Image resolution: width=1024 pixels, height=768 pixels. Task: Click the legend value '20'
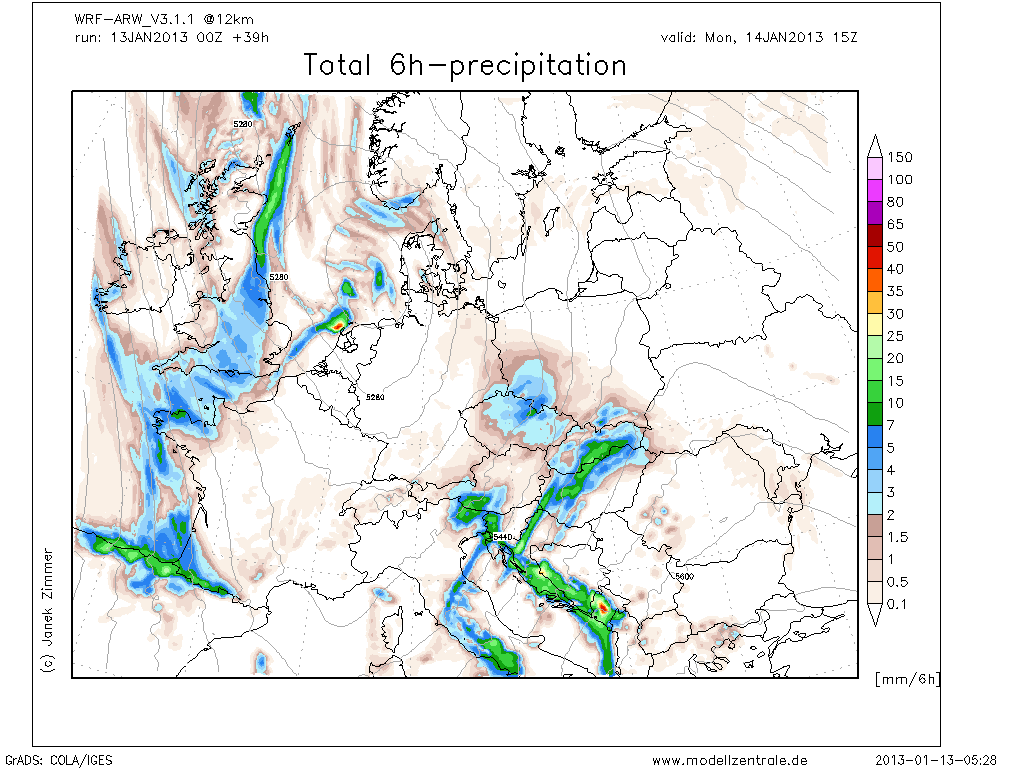click(x=895, y=358)
